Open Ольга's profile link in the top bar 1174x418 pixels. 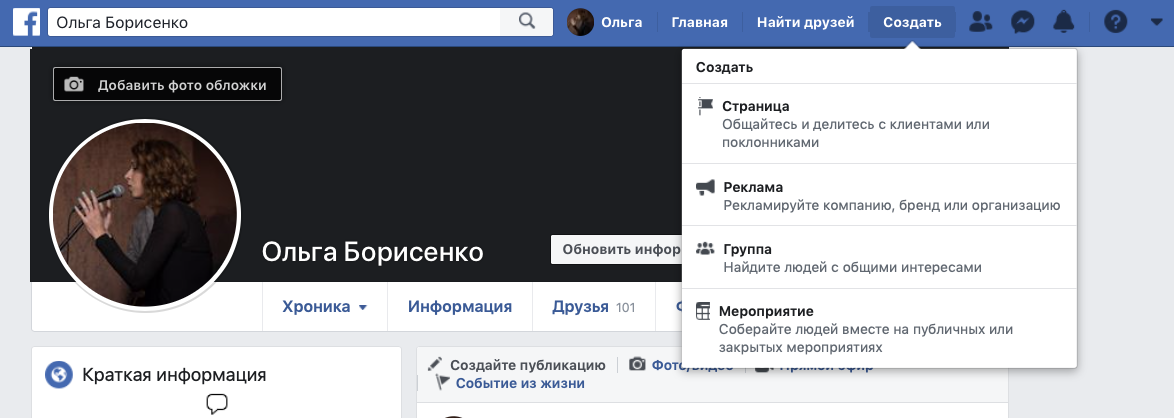[x=621, y=22]
